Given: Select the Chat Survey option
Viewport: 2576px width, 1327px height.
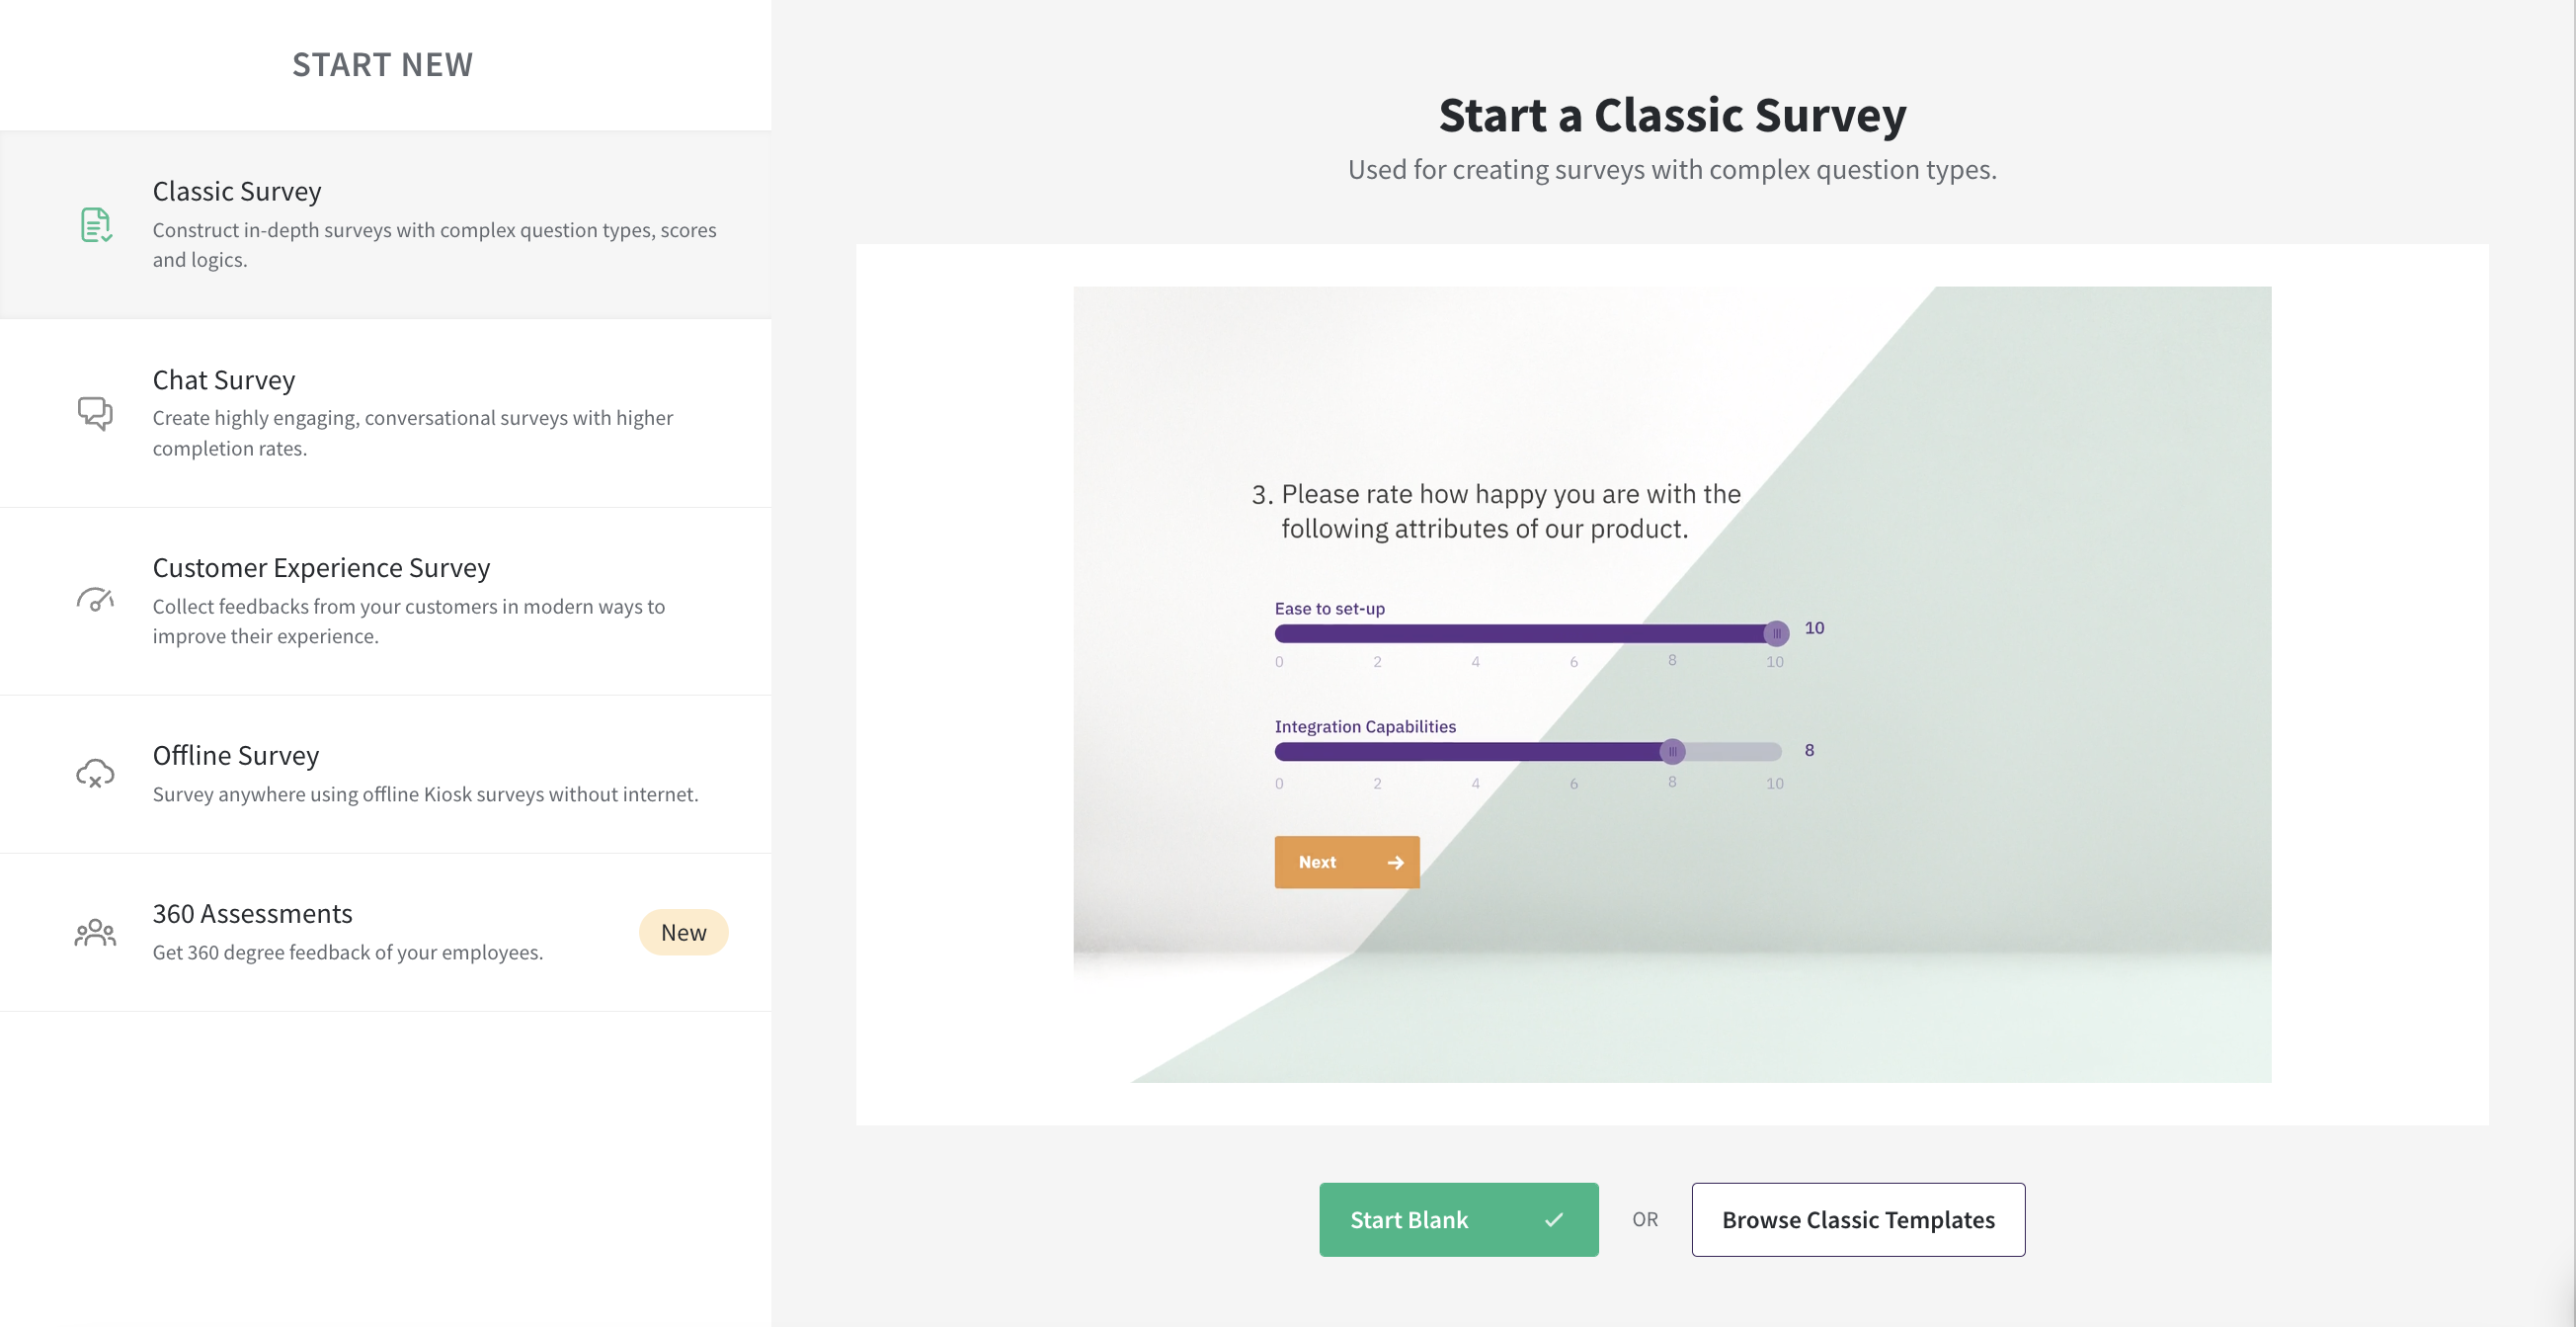Looking at the screenshot, I should pyautogui.click(x=386, y=413).
